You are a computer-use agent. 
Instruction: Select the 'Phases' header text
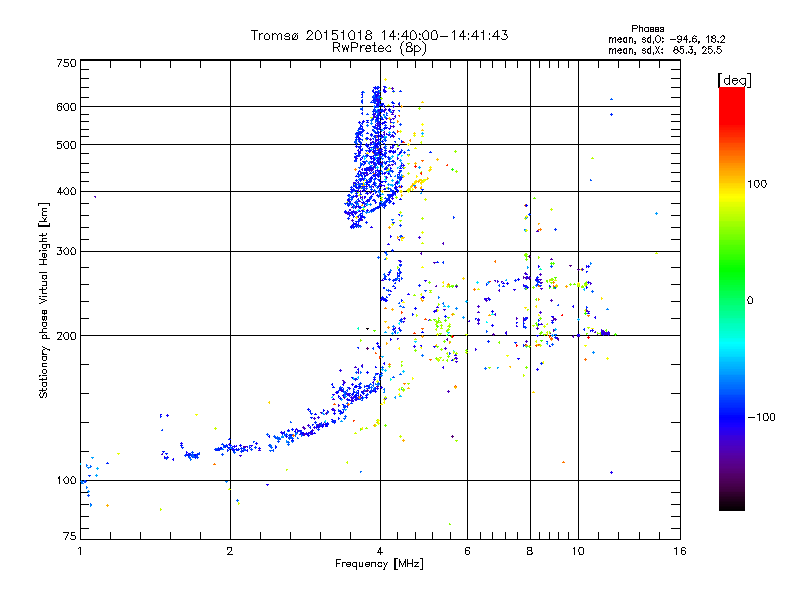pos(647,29)
